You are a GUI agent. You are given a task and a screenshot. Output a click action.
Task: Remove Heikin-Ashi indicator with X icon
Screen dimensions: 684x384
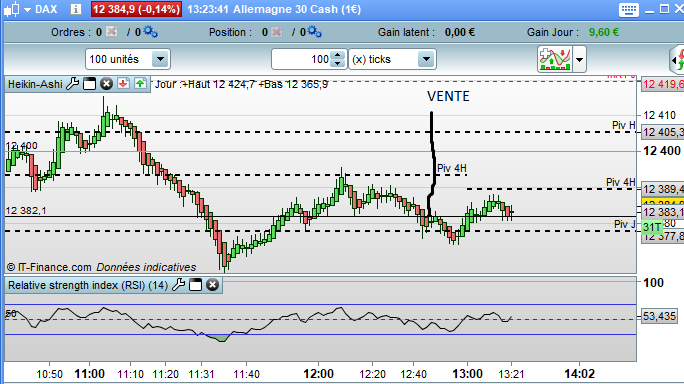(x=106, y=84)
